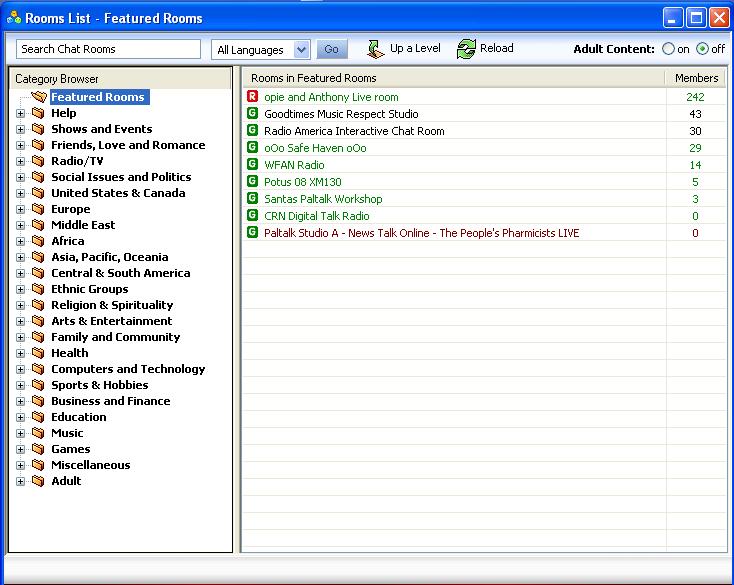Image resolution: width=734 pixels, height=585 pixels.
Task: Click the G icon next to WFAN Radio
Action: click(252, 164)
